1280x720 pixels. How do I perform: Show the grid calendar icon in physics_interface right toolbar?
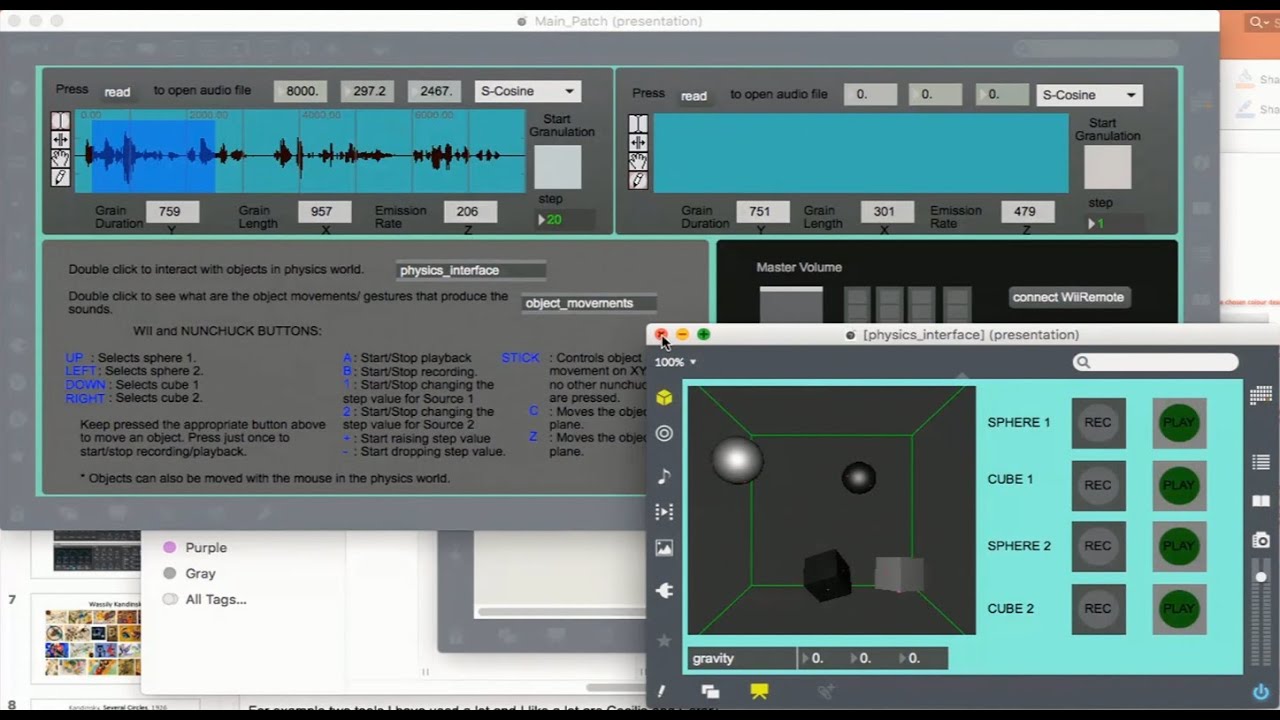click(1261, 396)
